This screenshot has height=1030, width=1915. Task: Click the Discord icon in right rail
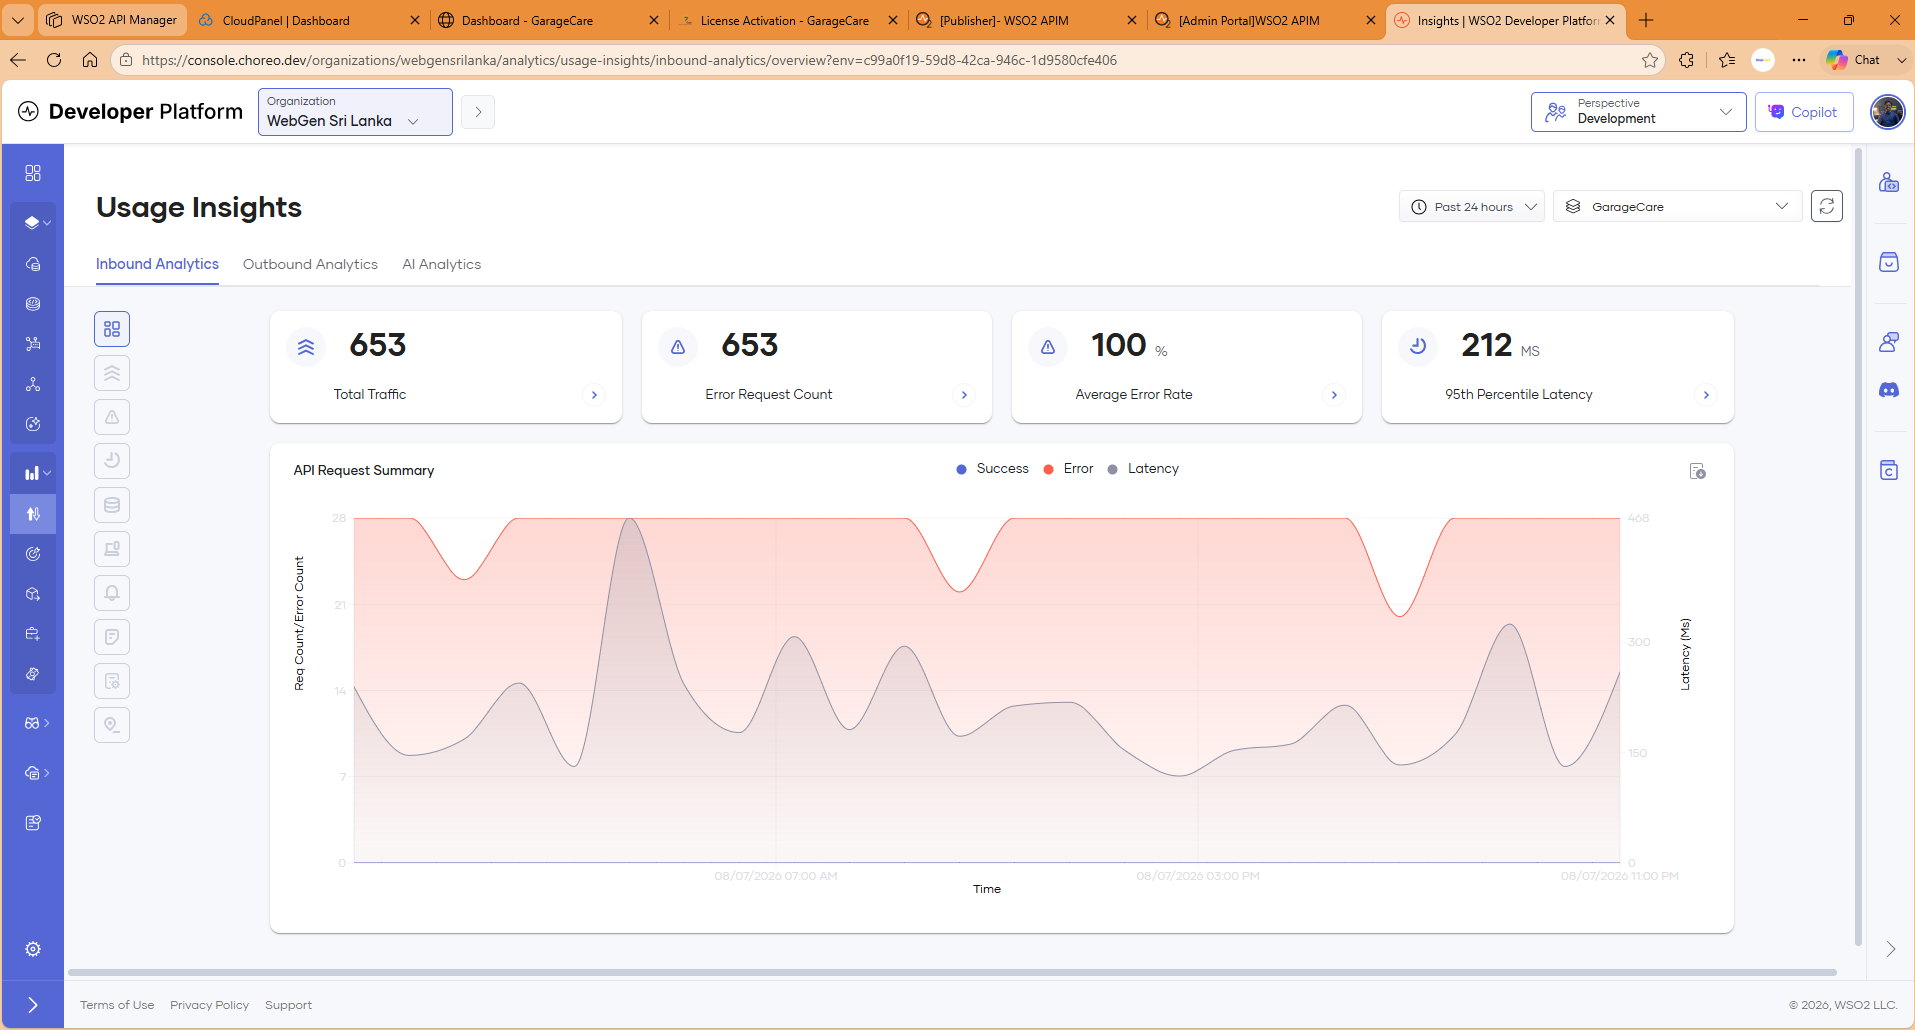1889,390
